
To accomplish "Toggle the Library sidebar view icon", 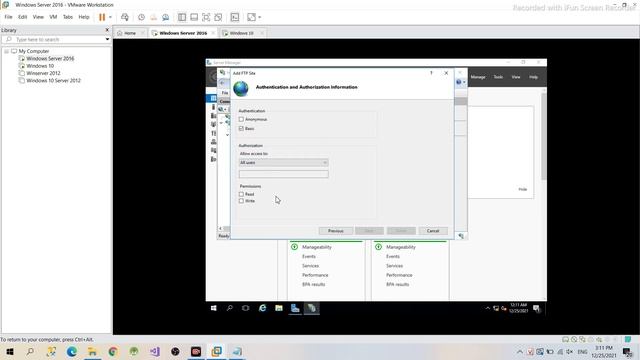I will pyautogui.click(x=182, y=17).
